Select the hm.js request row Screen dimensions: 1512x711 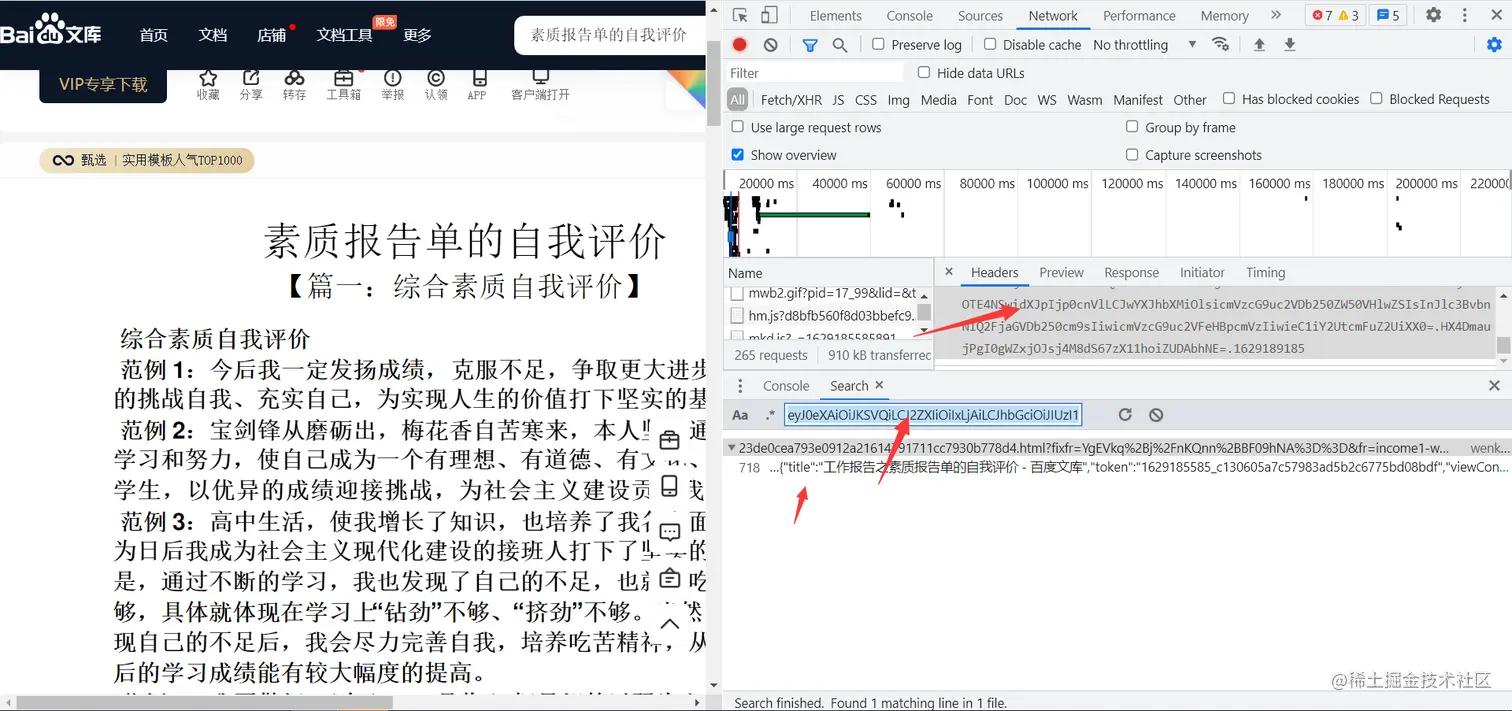(x=823, y=316)
